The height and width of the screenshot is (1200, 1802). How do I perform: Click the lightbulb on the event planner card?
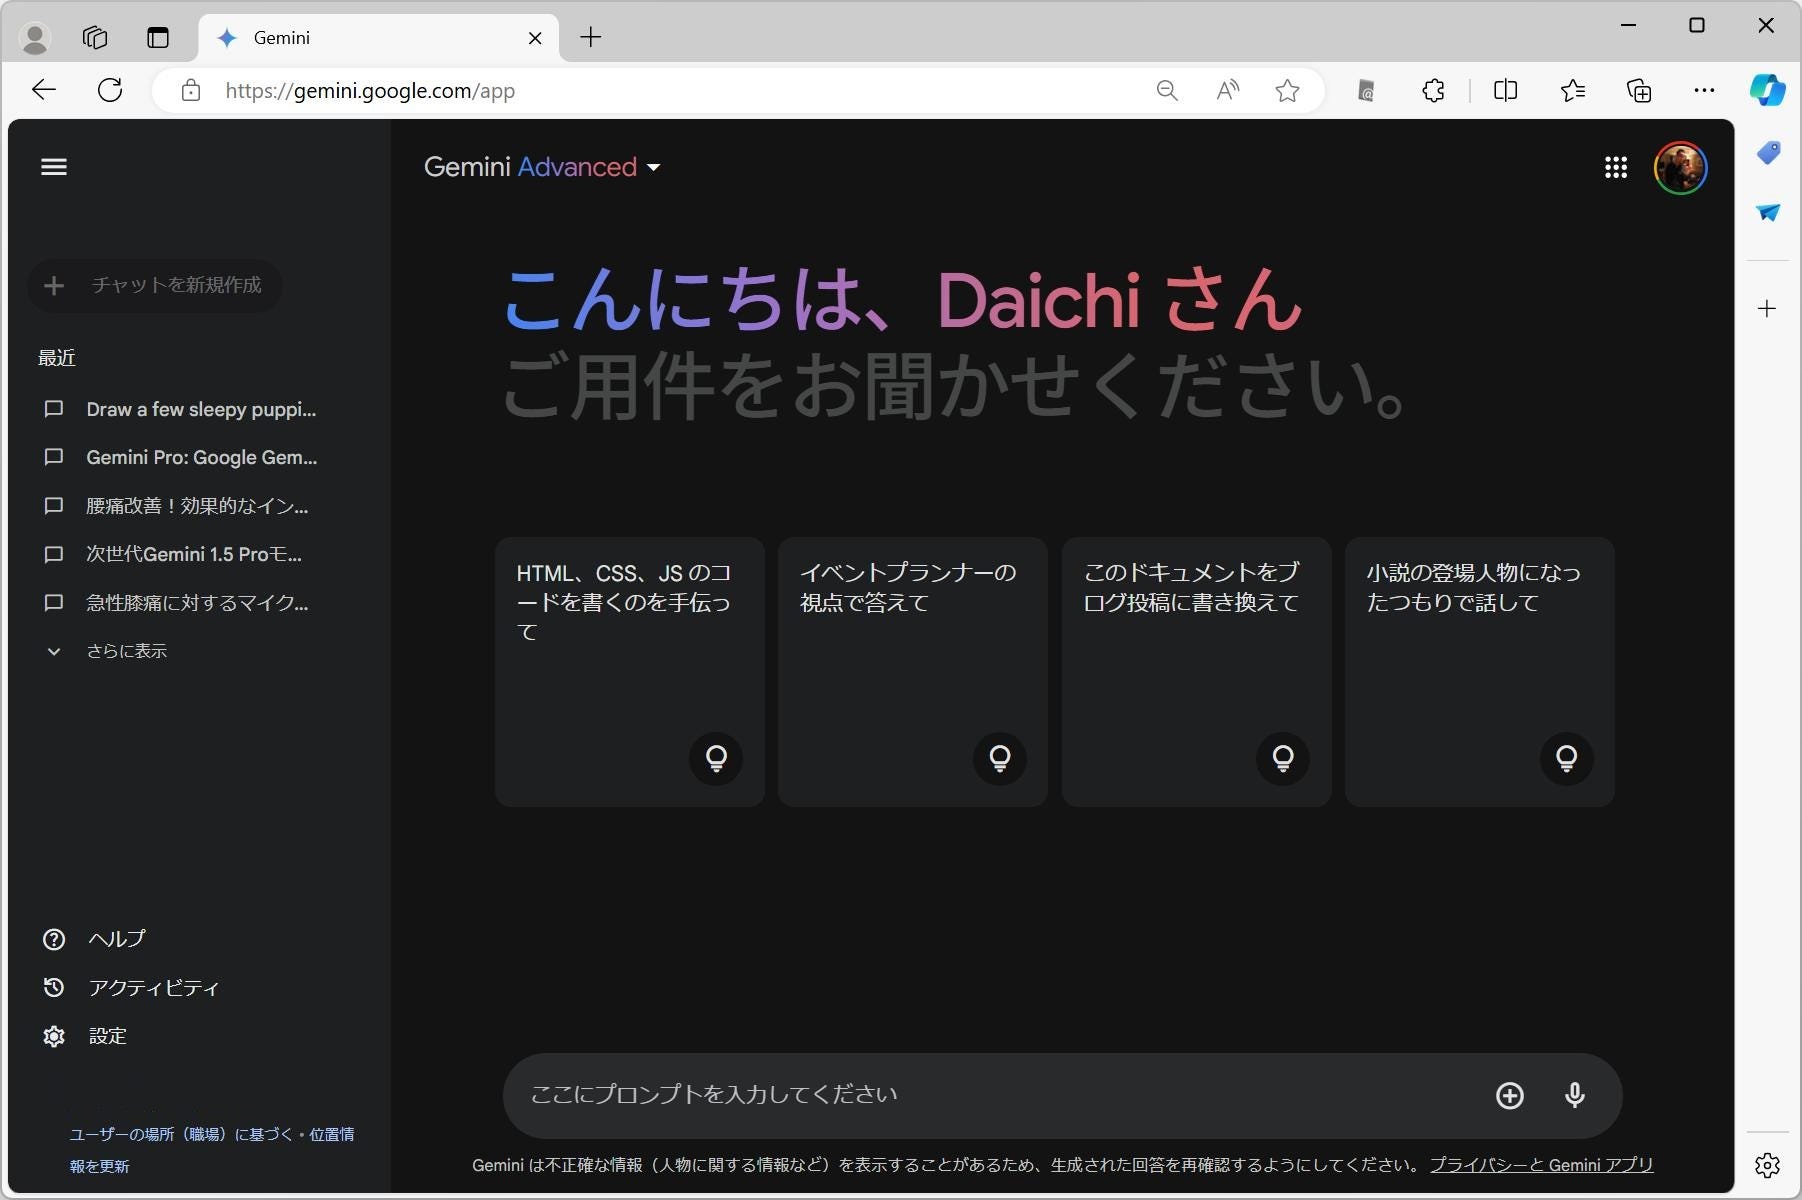point(1000,758)
